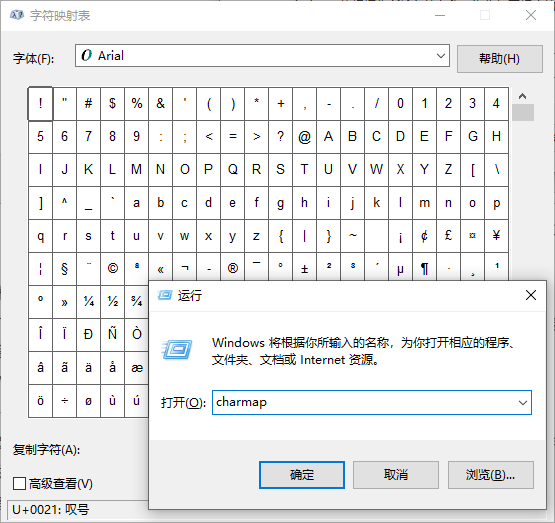This screenshot has height=523, width=555.
Task: Select the registered ® symbol cell
Action: (x=233, y=268)
